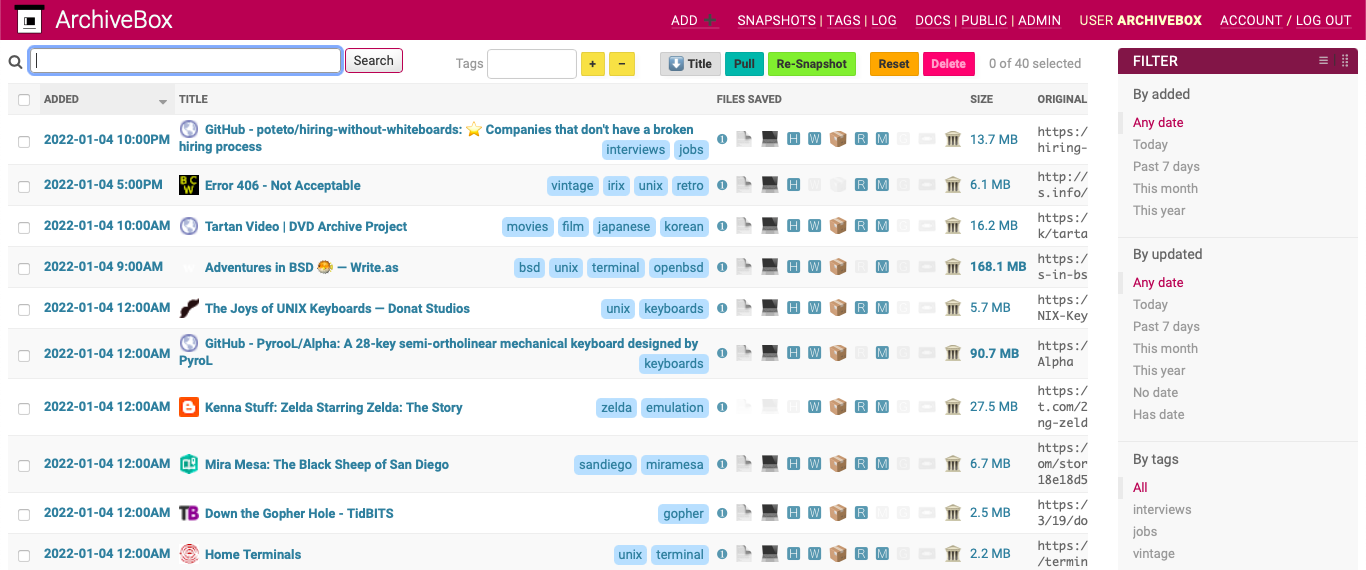Open the SNAPSHOTS menu item
The image size is (1366, 570).
tap(776, 21)
